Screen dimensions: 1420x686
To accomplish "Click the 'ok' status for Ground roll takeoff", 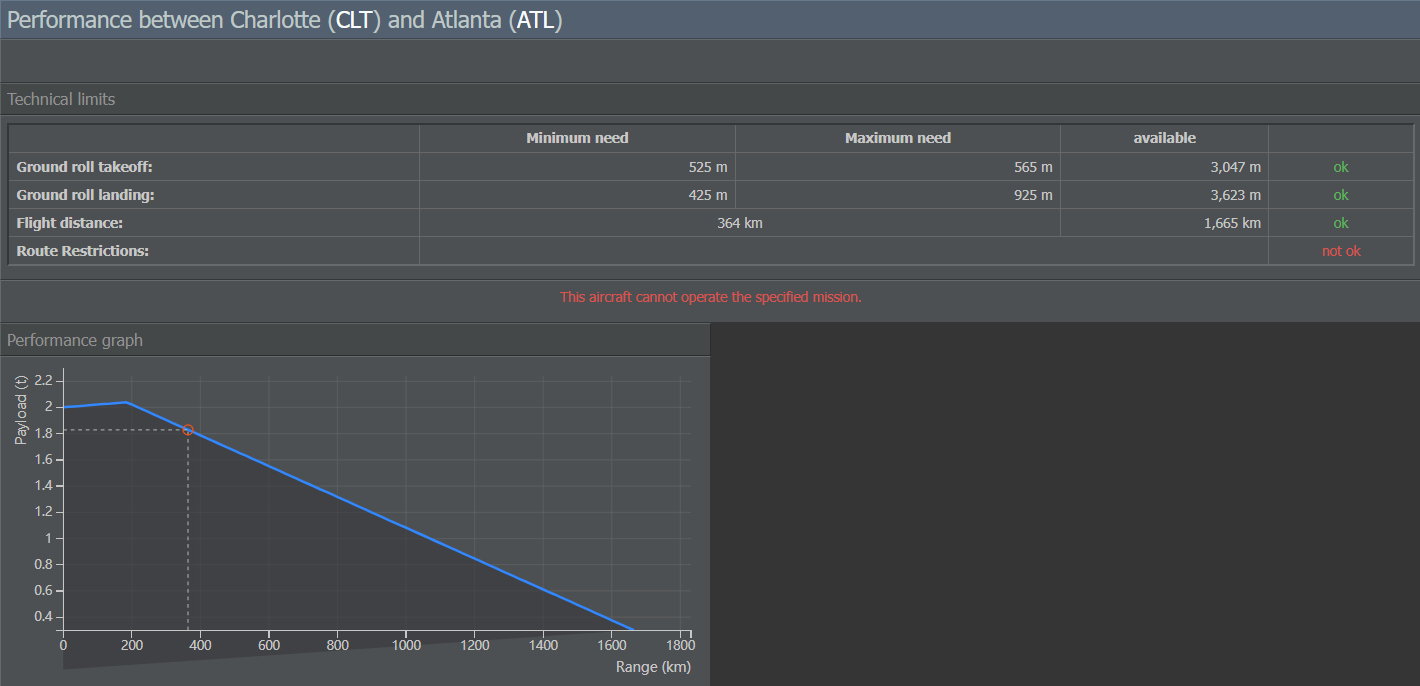I will click(1341, 167).
